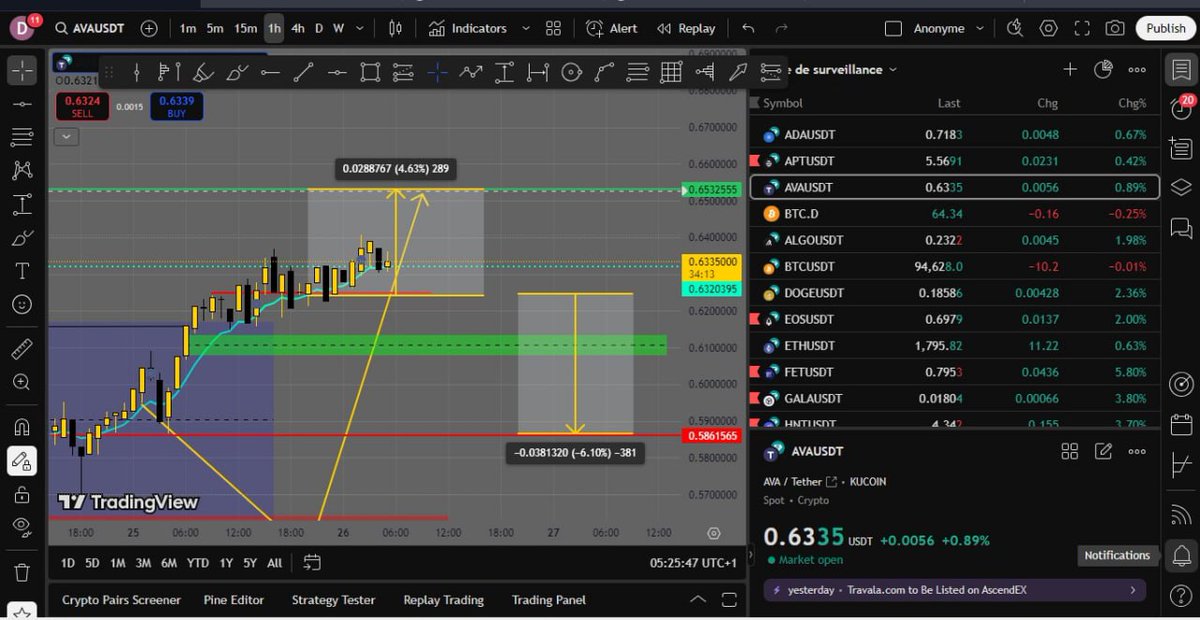Select the vertical line tool in favorites toolbar
The height and width of the screenshot is (620, 1200).
[x=137, y=72]
